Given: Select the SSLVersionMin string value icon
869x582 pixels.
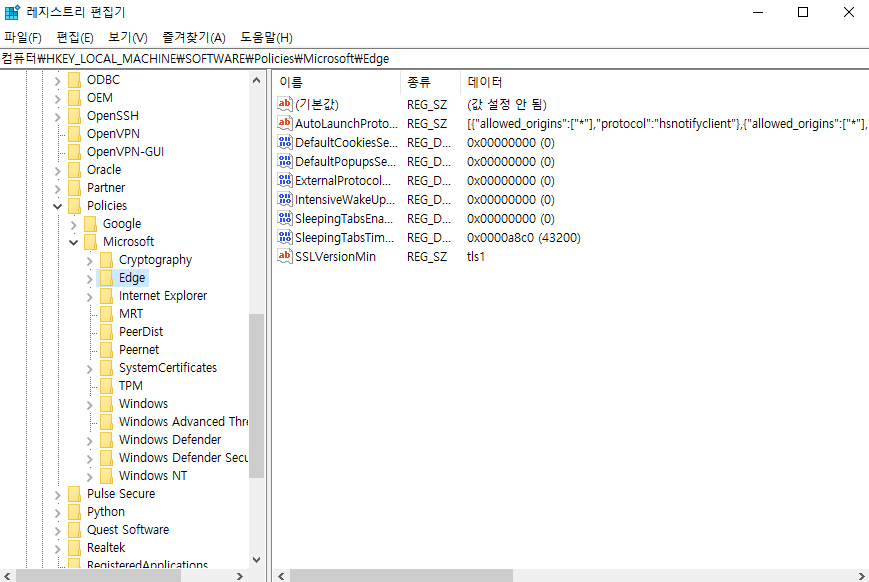Looking at the screenshot, I should point(285,256).
